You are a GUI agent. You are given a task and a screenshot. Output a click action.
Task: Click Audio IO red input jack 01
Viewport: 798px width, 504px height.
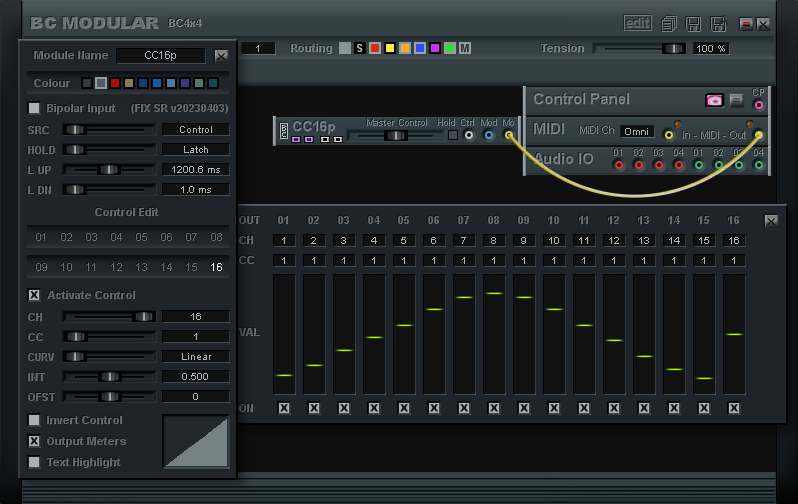coord(619,165)
